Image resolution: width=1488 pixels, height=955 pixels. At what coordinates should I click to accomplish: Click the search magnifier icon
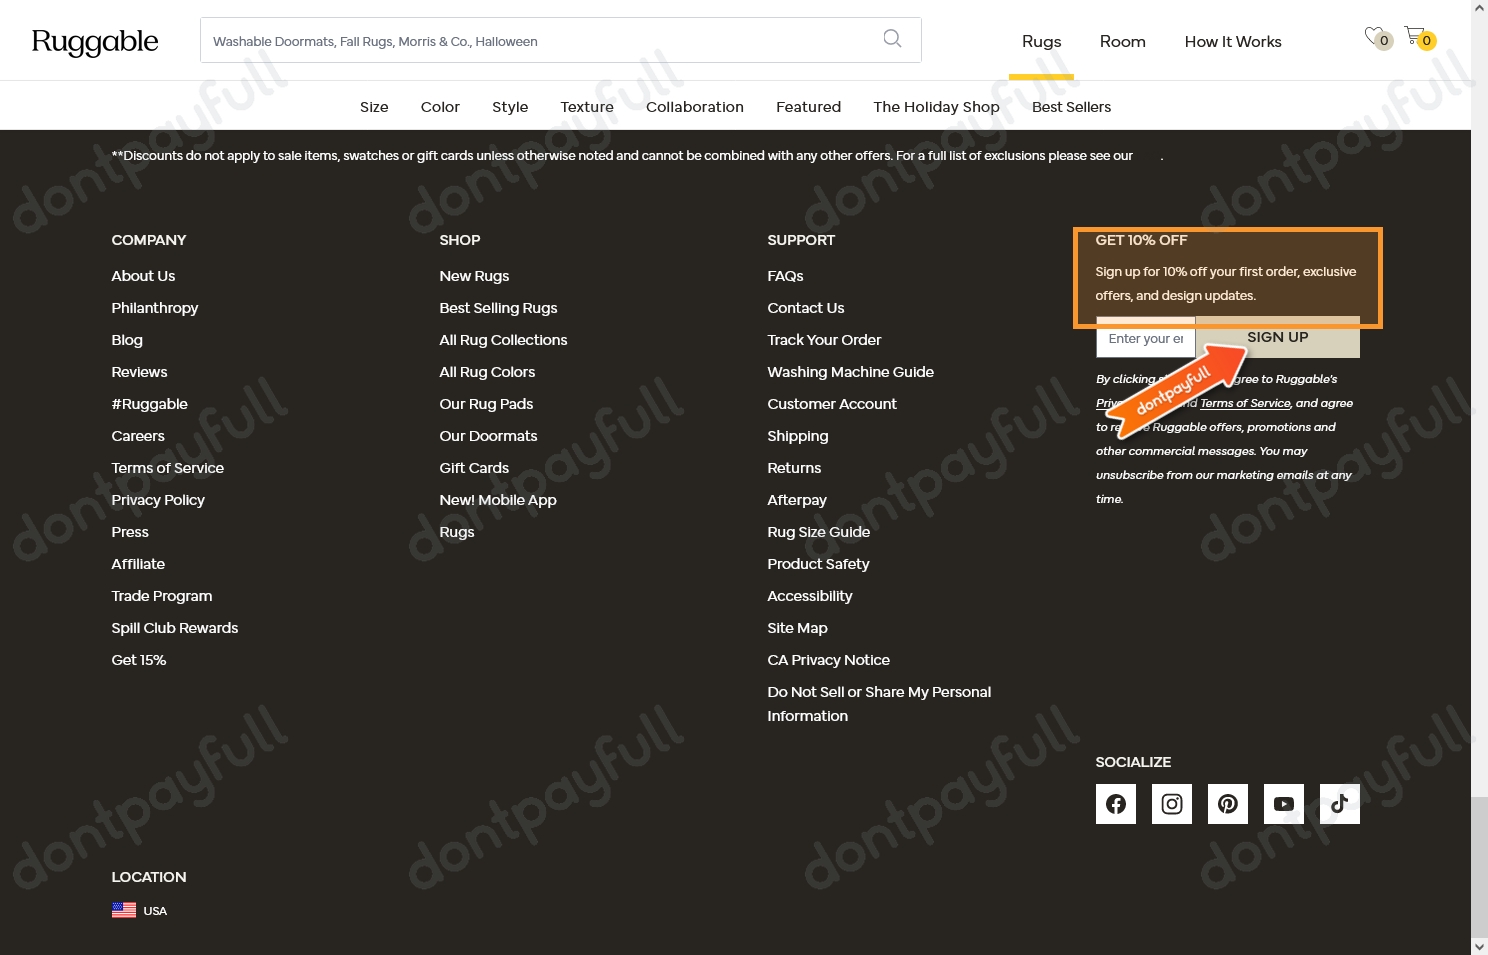pyautogui.click(x=892, y=39)
